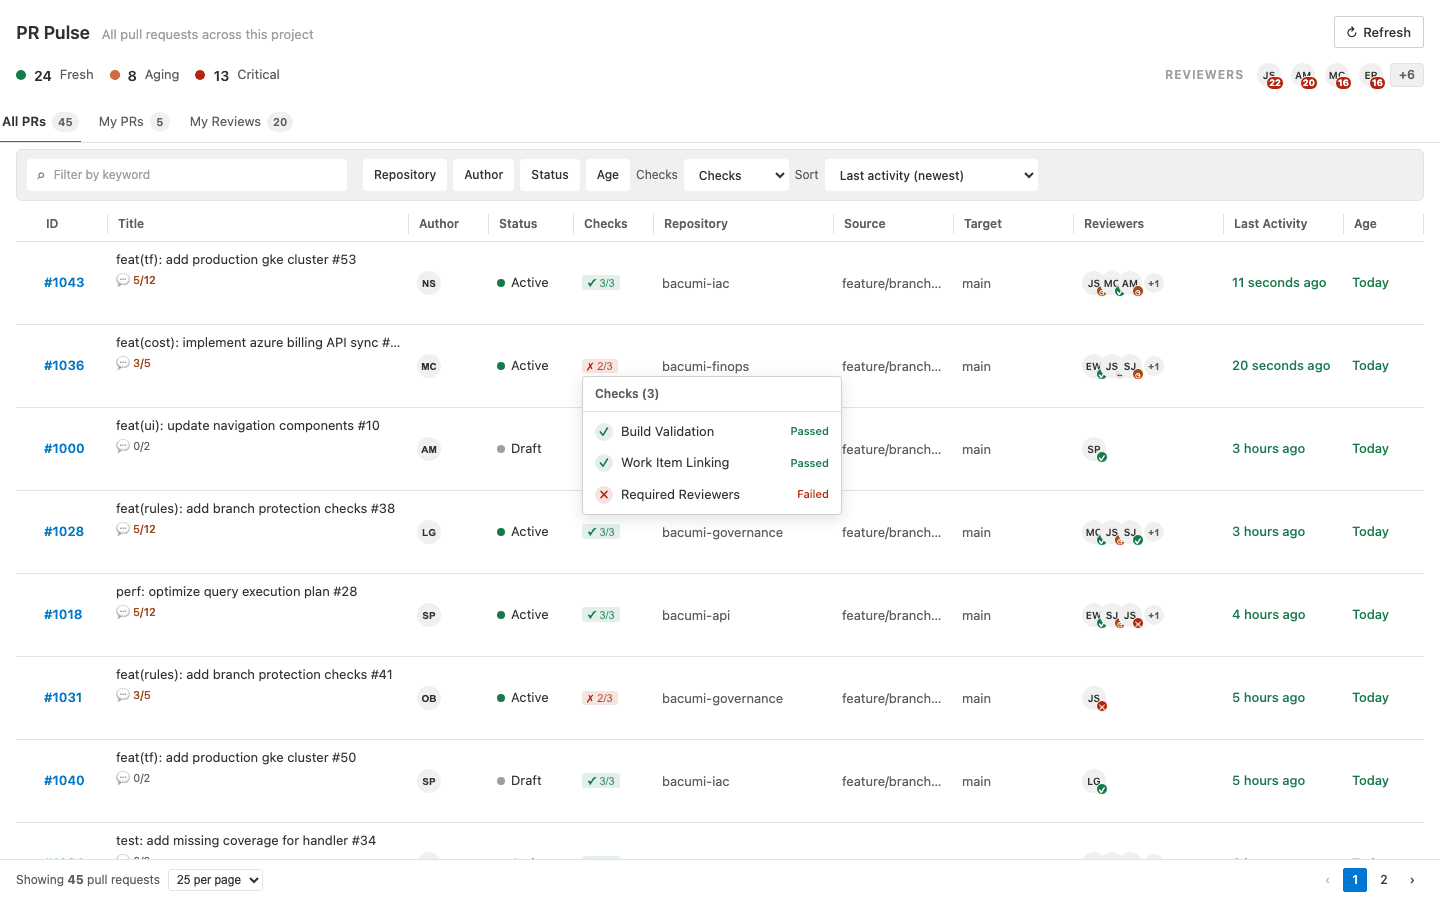
Task: Open the Checks select dropdown
Action: point(736,175)
